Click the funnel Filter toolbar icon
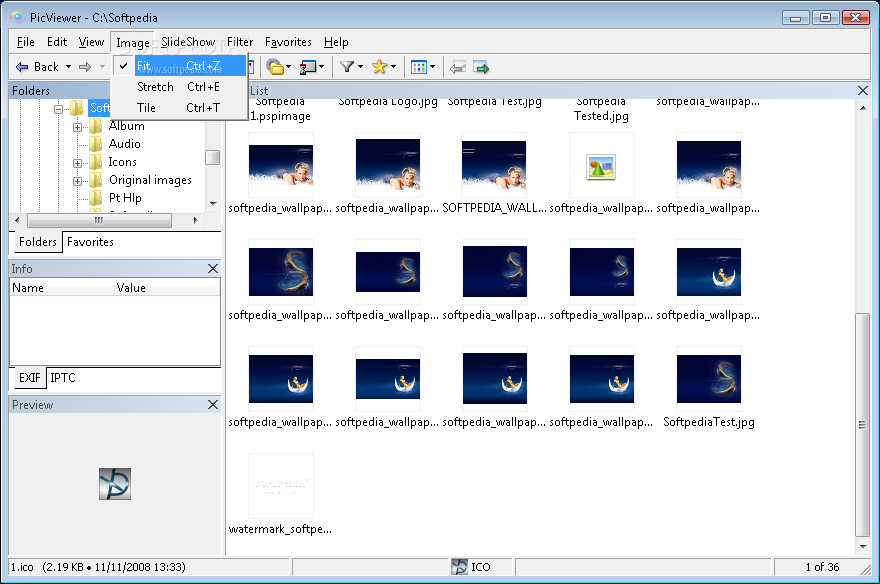This screenshot has height=584, width=880. click(347, 67)
